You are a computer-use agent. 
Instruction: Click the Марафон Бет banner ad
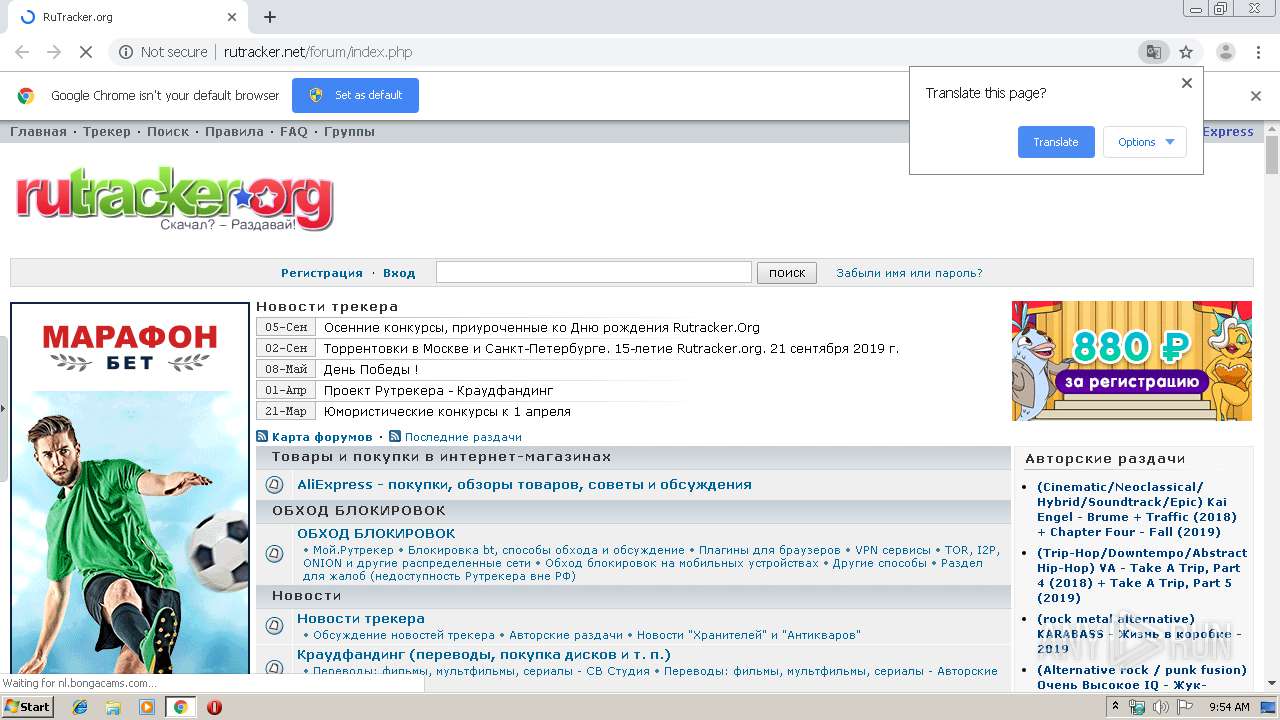coord(130,488)
